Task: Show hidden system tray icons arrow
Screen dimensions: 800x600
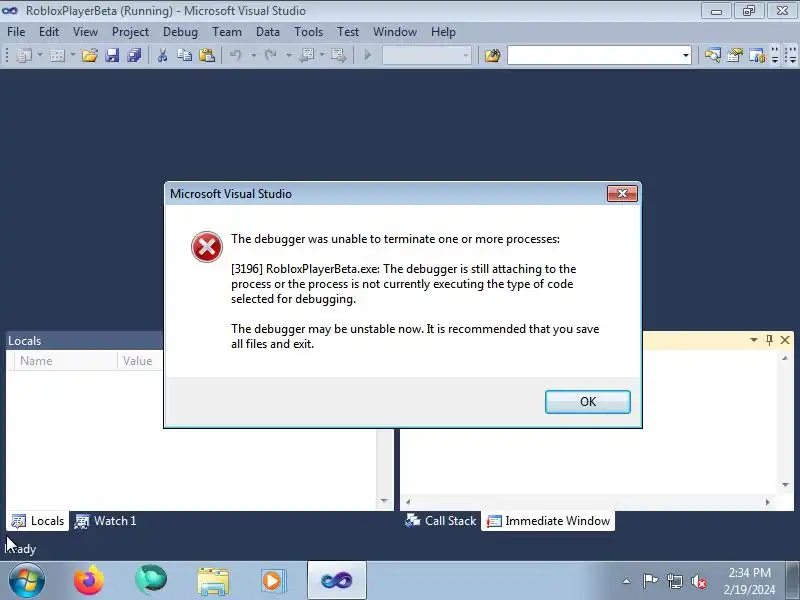Action: (x=627, y=581)
